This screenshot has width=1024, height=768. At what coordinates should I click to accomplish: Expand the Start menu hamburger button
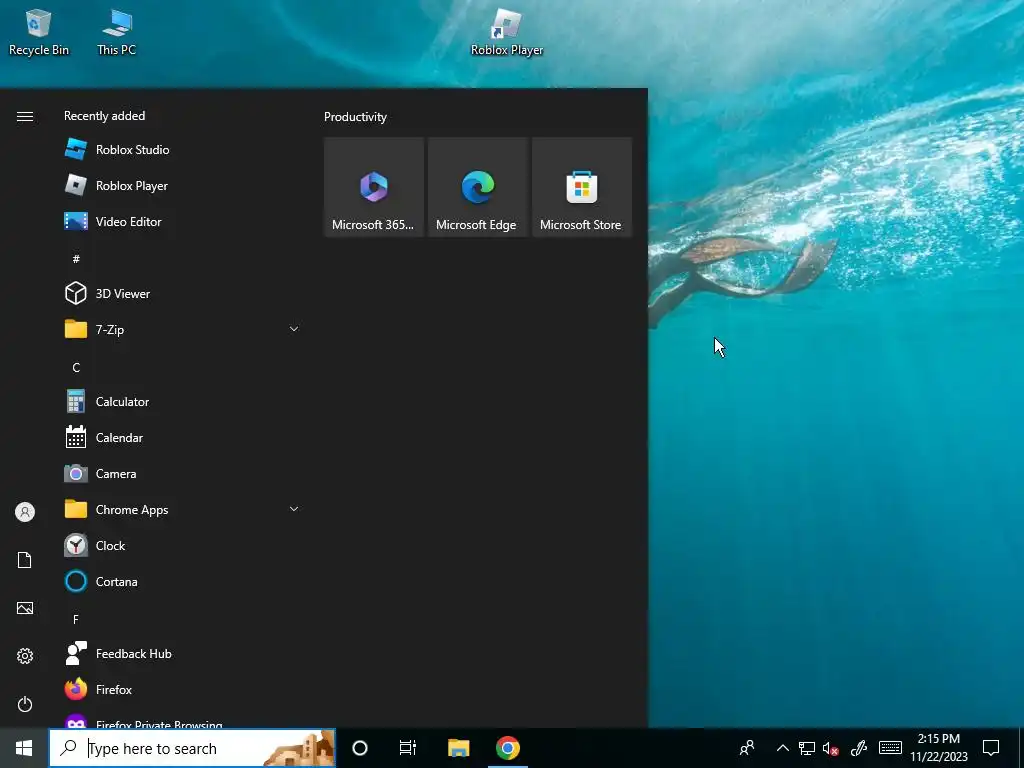[x=25, y=116]
